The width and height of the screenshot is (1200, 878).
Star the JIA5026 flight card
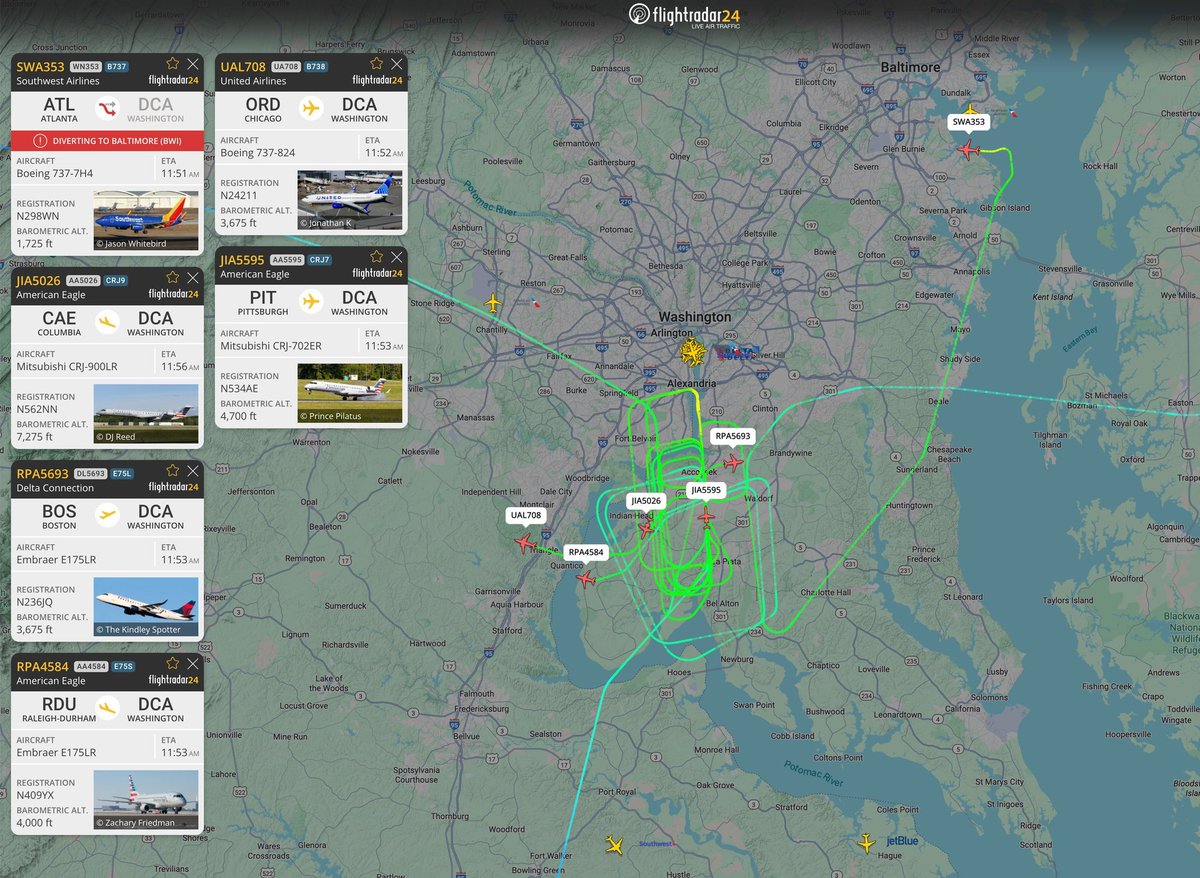pyautogui.click(x=173, y=278)
